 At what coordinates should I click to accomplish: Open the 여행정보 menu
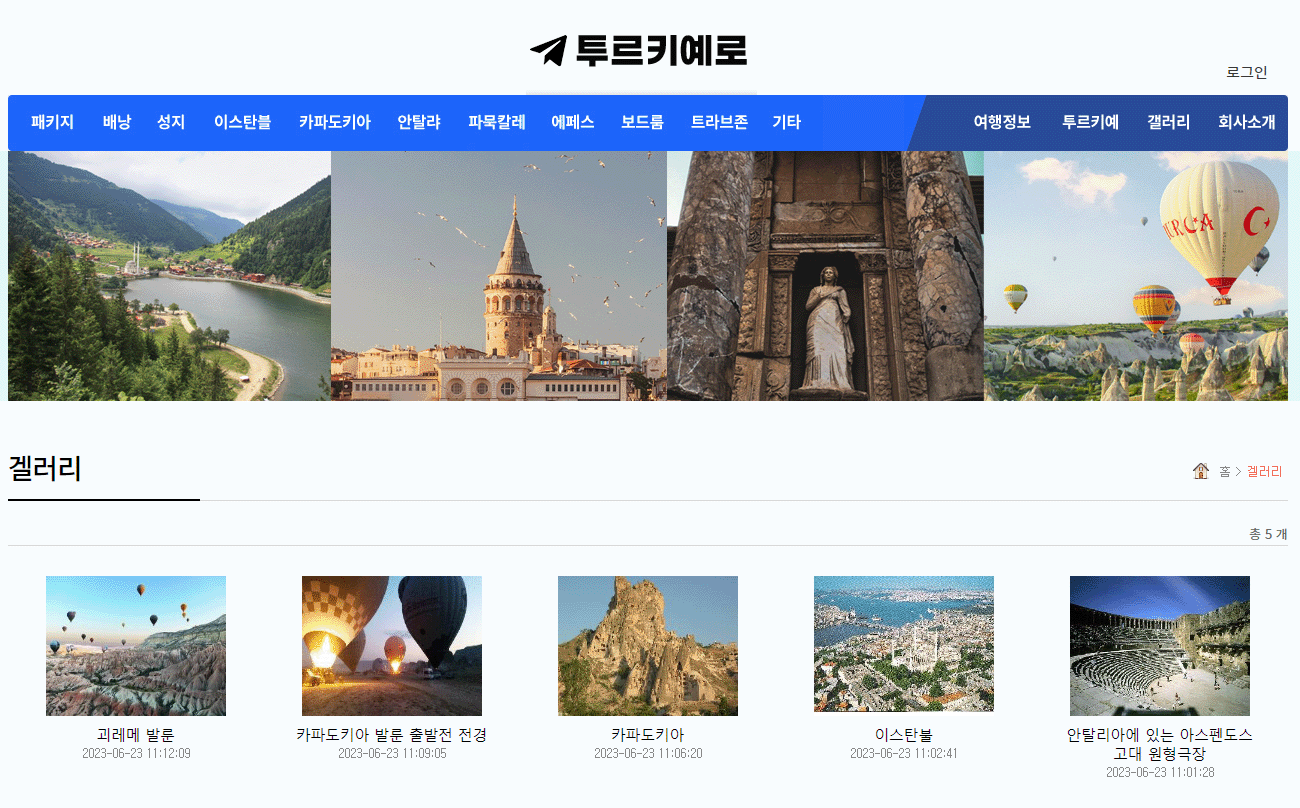pos(1002,123)
